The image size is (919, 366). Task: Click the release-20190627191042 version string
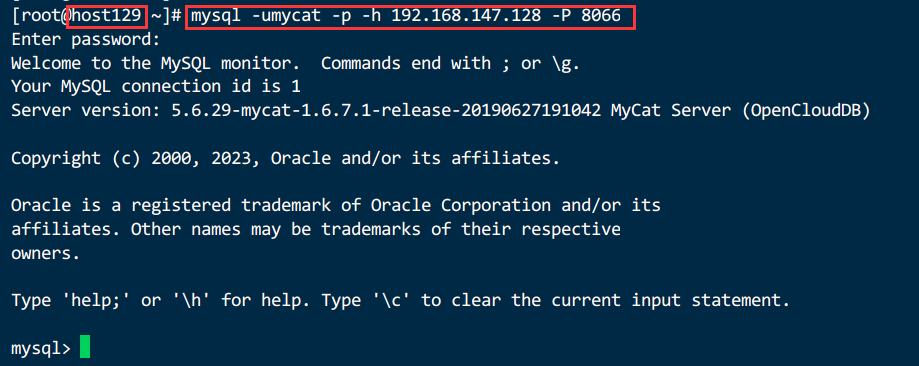point(491,111)
